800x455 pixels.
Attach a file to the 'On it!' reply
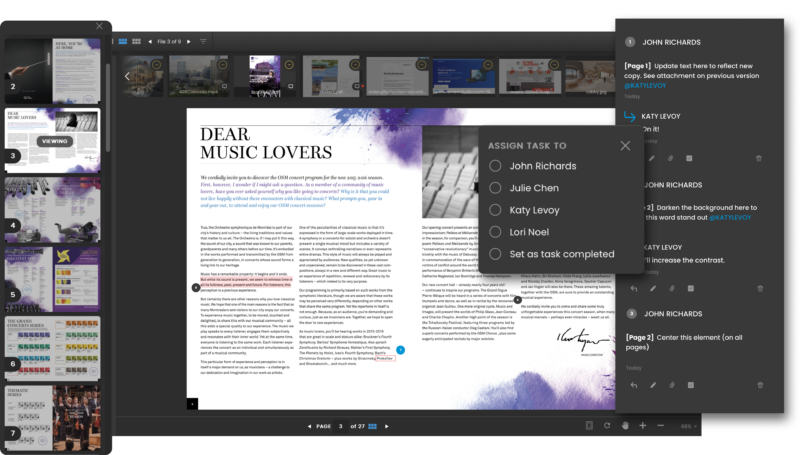click(x=670, y=158)
